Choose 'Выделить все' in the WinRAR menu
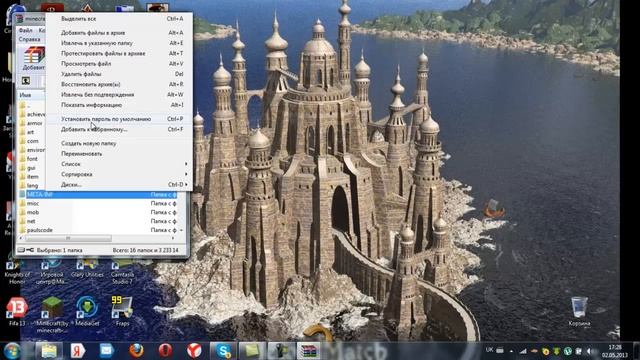This screenshot has width=640, height=360. [x=119, y=19]
